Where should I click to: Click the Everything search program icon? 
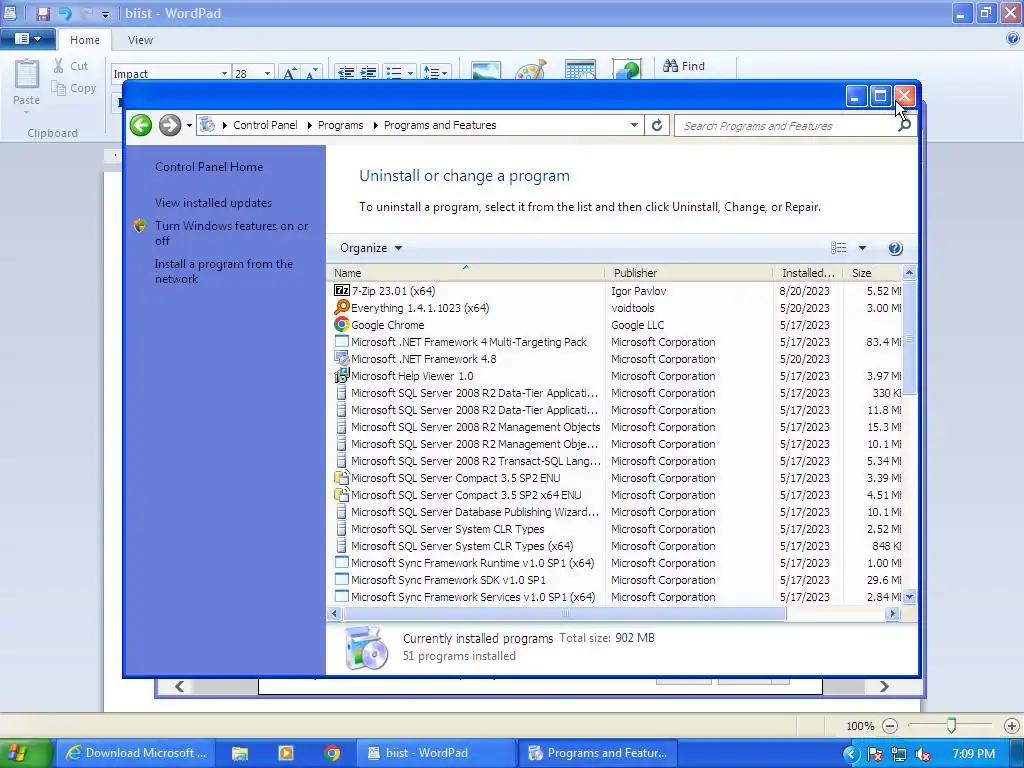click(342, 308)
